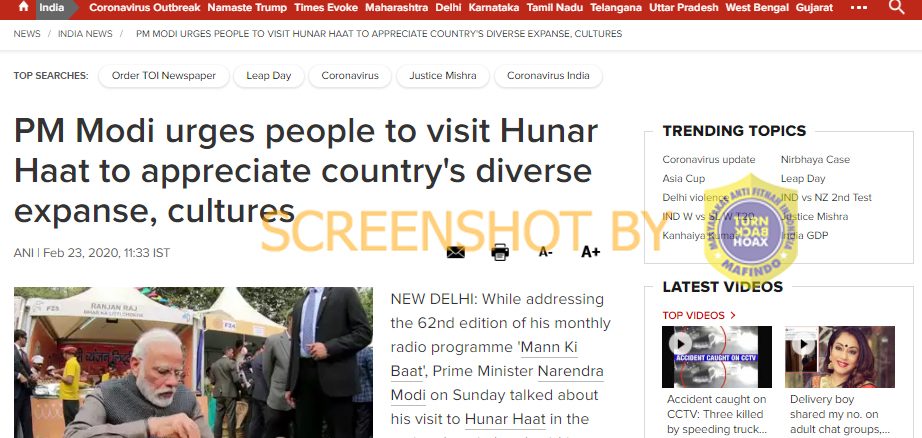Screen dimensions: 922x438
Task: Play the Delivery boy video thumbnail
Action: 803,343
